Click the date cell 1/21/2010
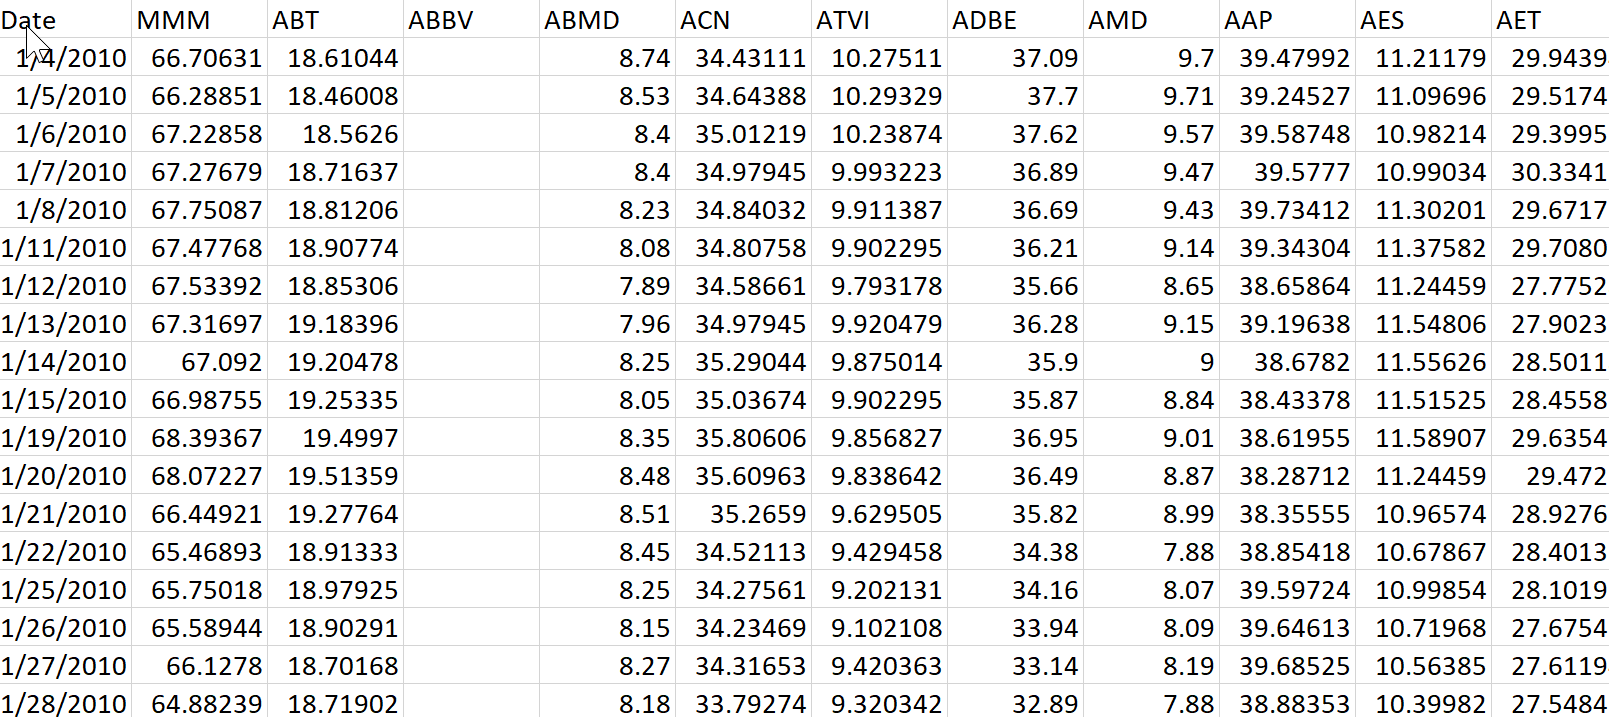The height and width of the screenshot is (717, 1609). [66, 514]
